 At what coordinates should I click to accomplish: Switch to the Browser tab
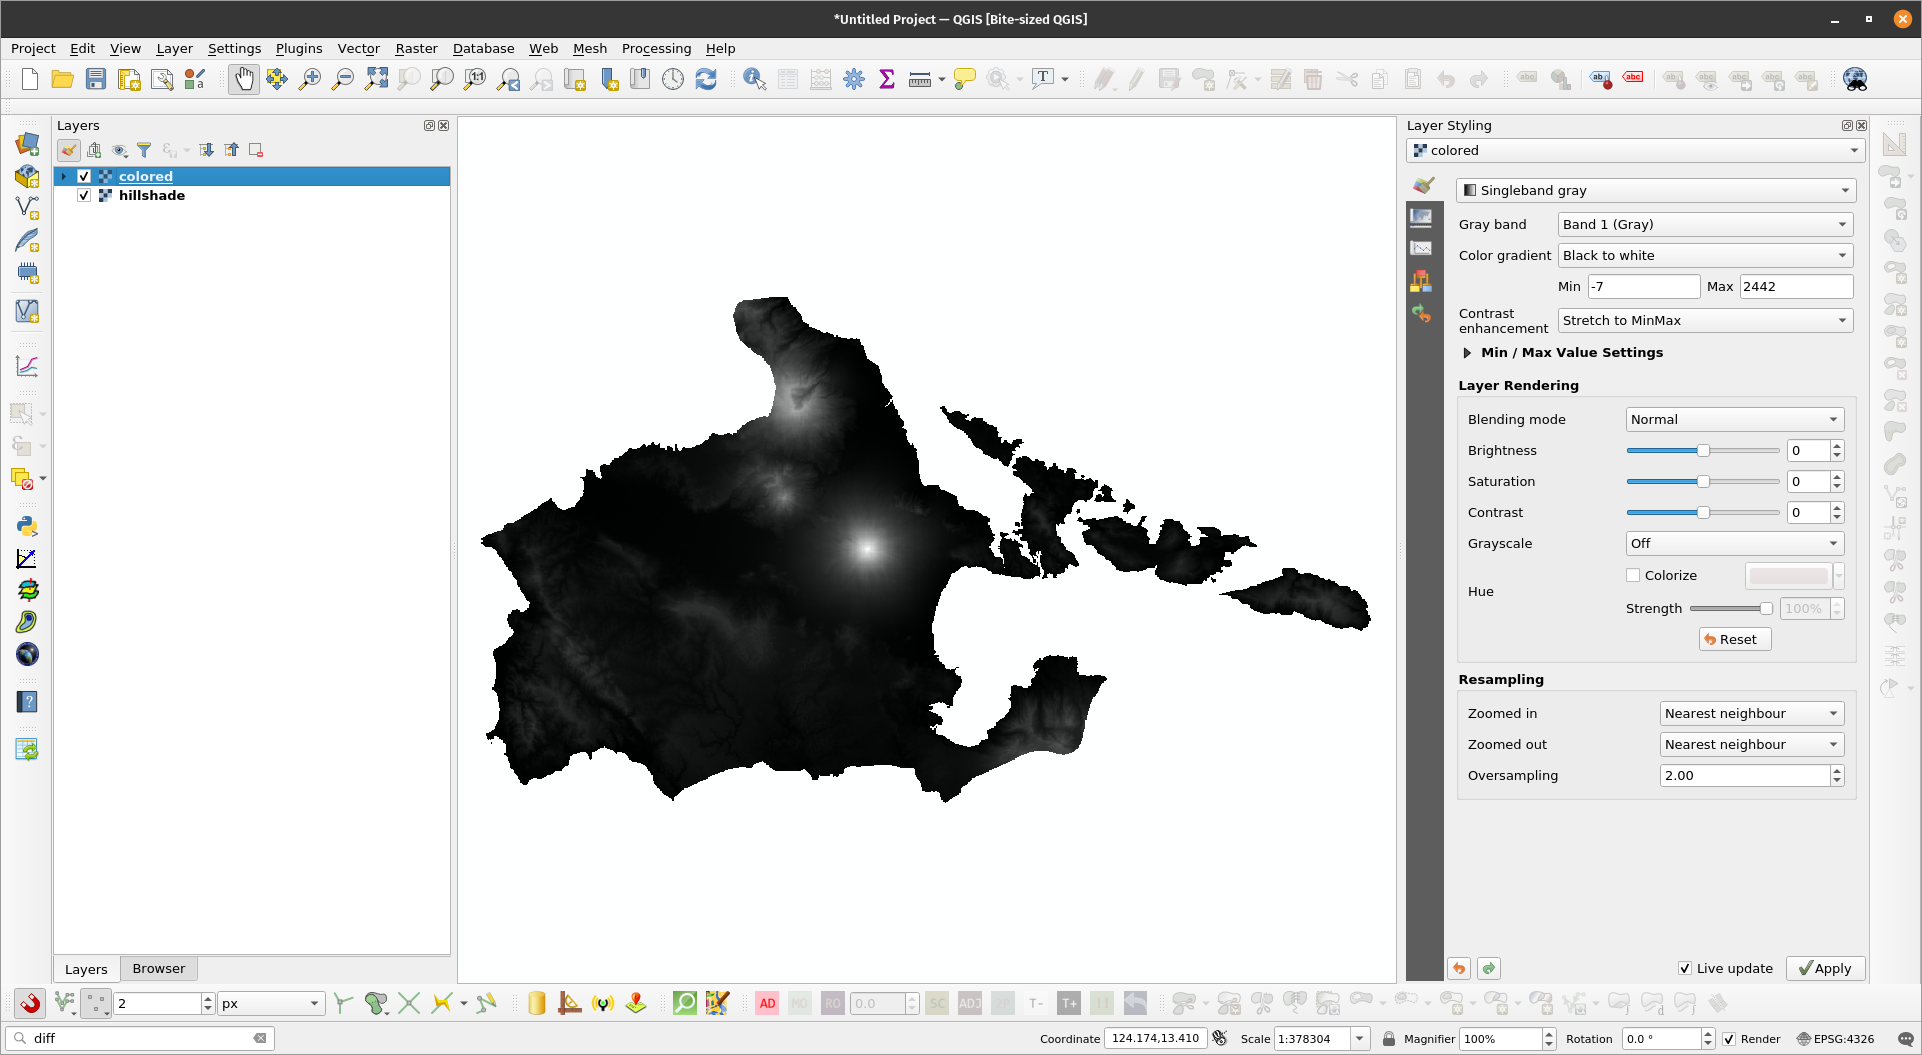(158, 969)
